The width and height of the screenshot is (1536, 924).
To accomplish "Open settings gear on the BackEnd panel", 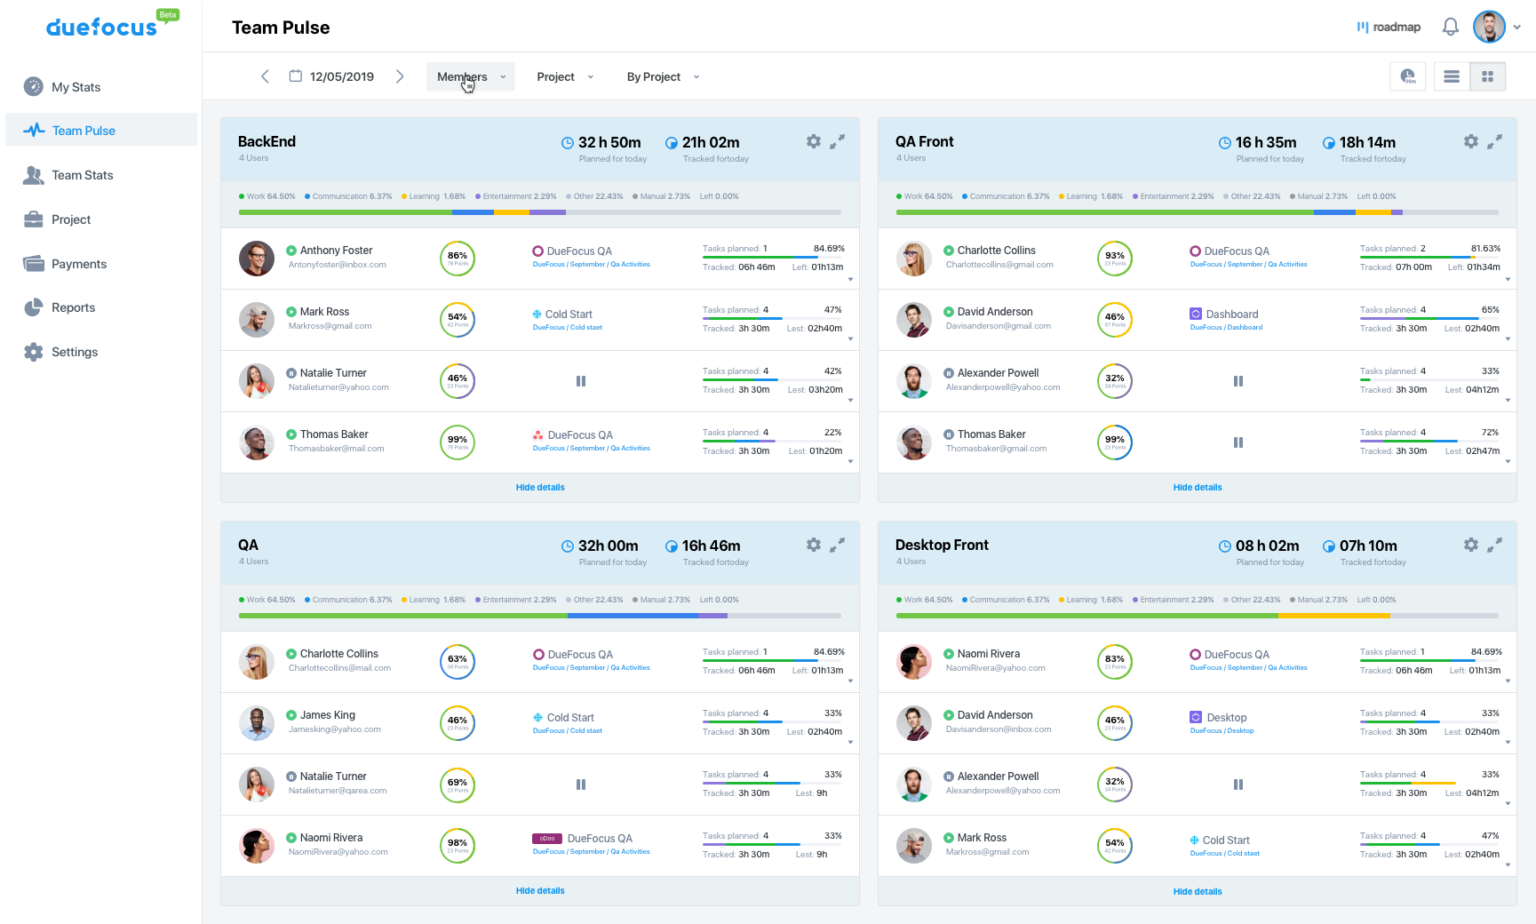I will [x=813, y=141].
